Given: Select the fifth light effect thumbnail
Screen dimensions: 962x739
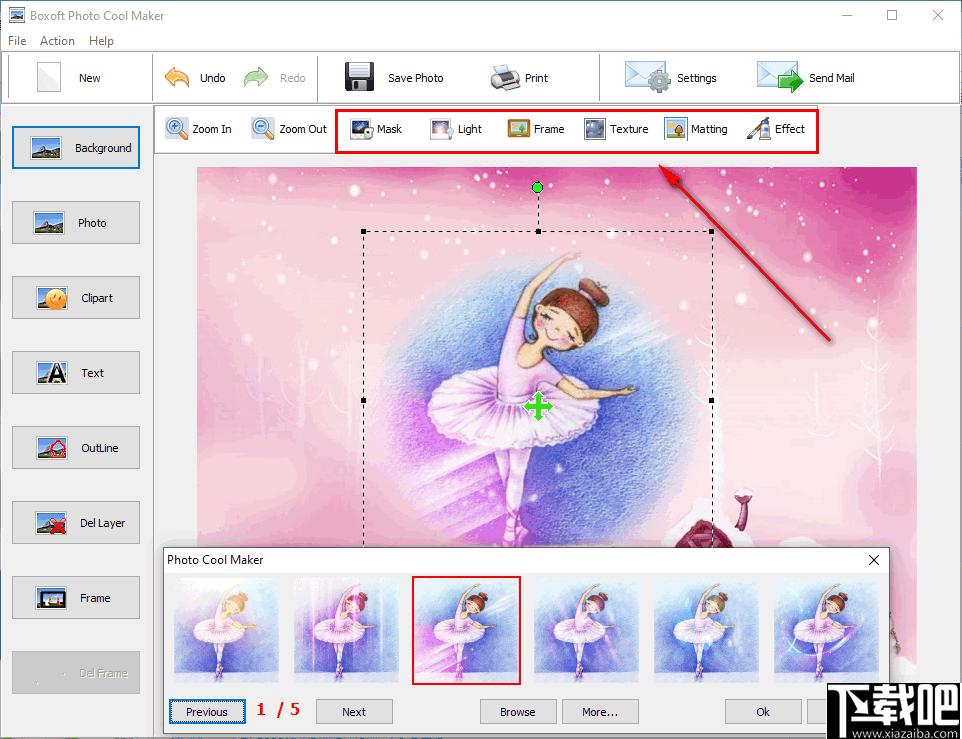Looking at the screenshot, I should coord(706,630).
